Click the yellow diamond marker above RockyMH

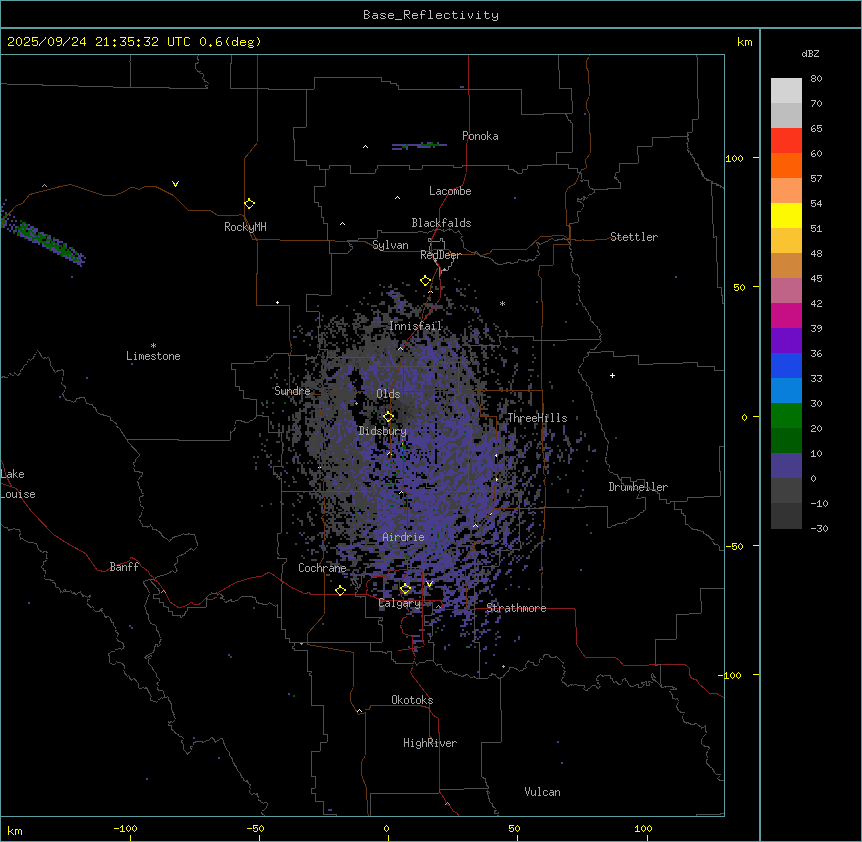[x=249, y=203]
